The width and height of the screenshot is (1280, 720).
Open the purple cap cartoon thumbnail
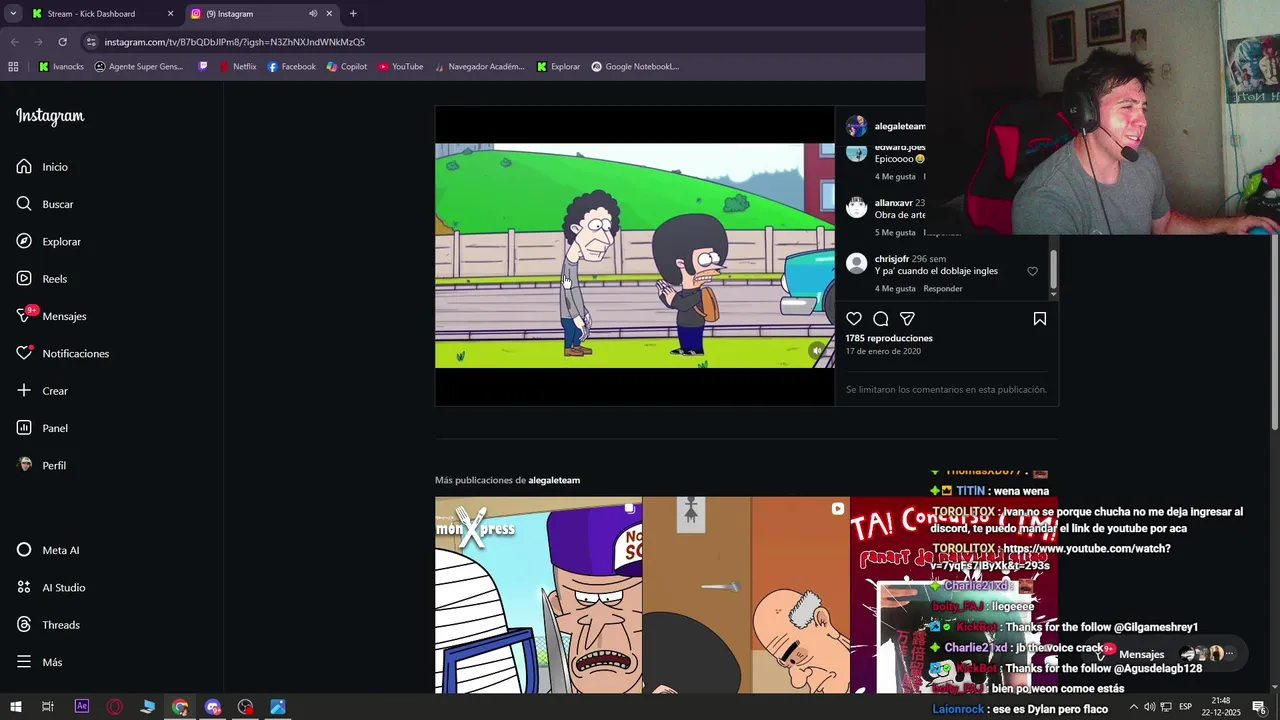[538, 595]
